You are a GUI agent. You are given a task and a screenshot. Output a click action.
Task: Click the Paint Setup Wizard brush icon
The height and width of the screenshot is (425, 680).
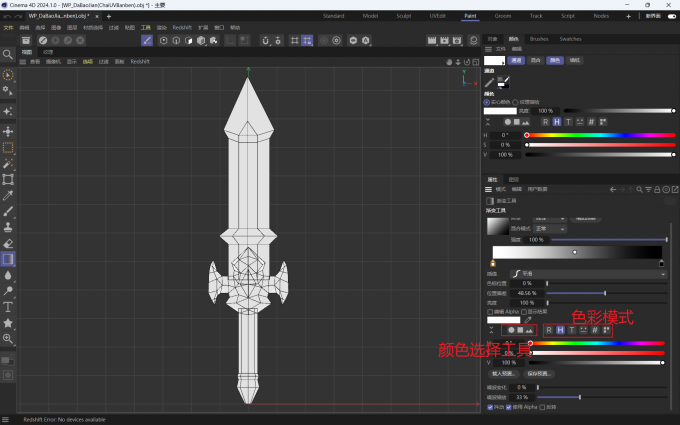(147, 40)
